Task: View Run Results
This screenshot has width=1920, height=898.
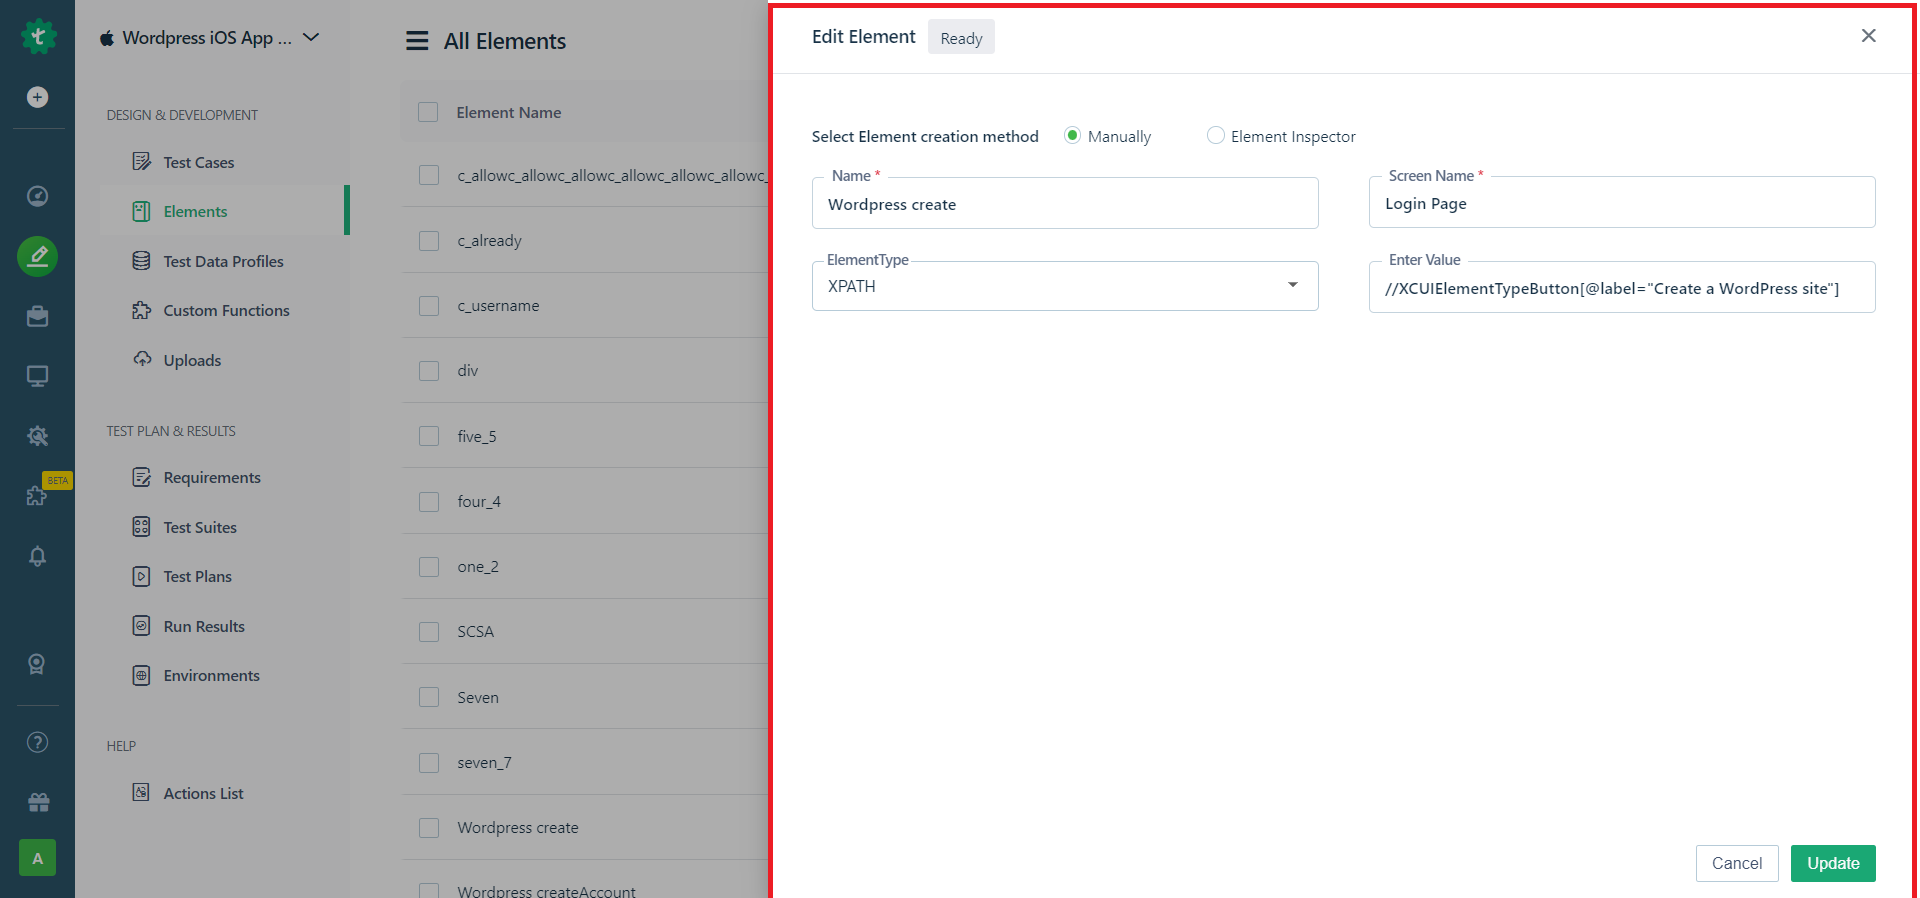Action: point(204,626)
